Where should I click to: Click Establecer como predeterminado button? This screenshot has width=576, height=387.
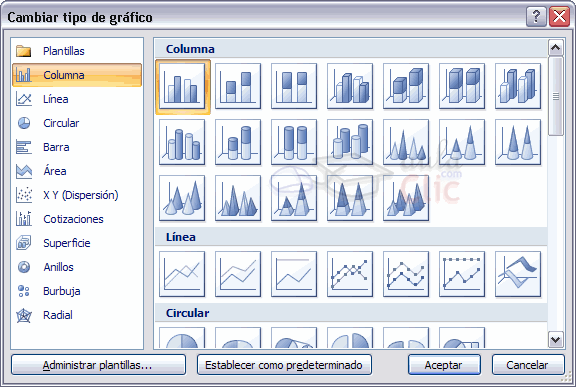click(x=284, y=365)
